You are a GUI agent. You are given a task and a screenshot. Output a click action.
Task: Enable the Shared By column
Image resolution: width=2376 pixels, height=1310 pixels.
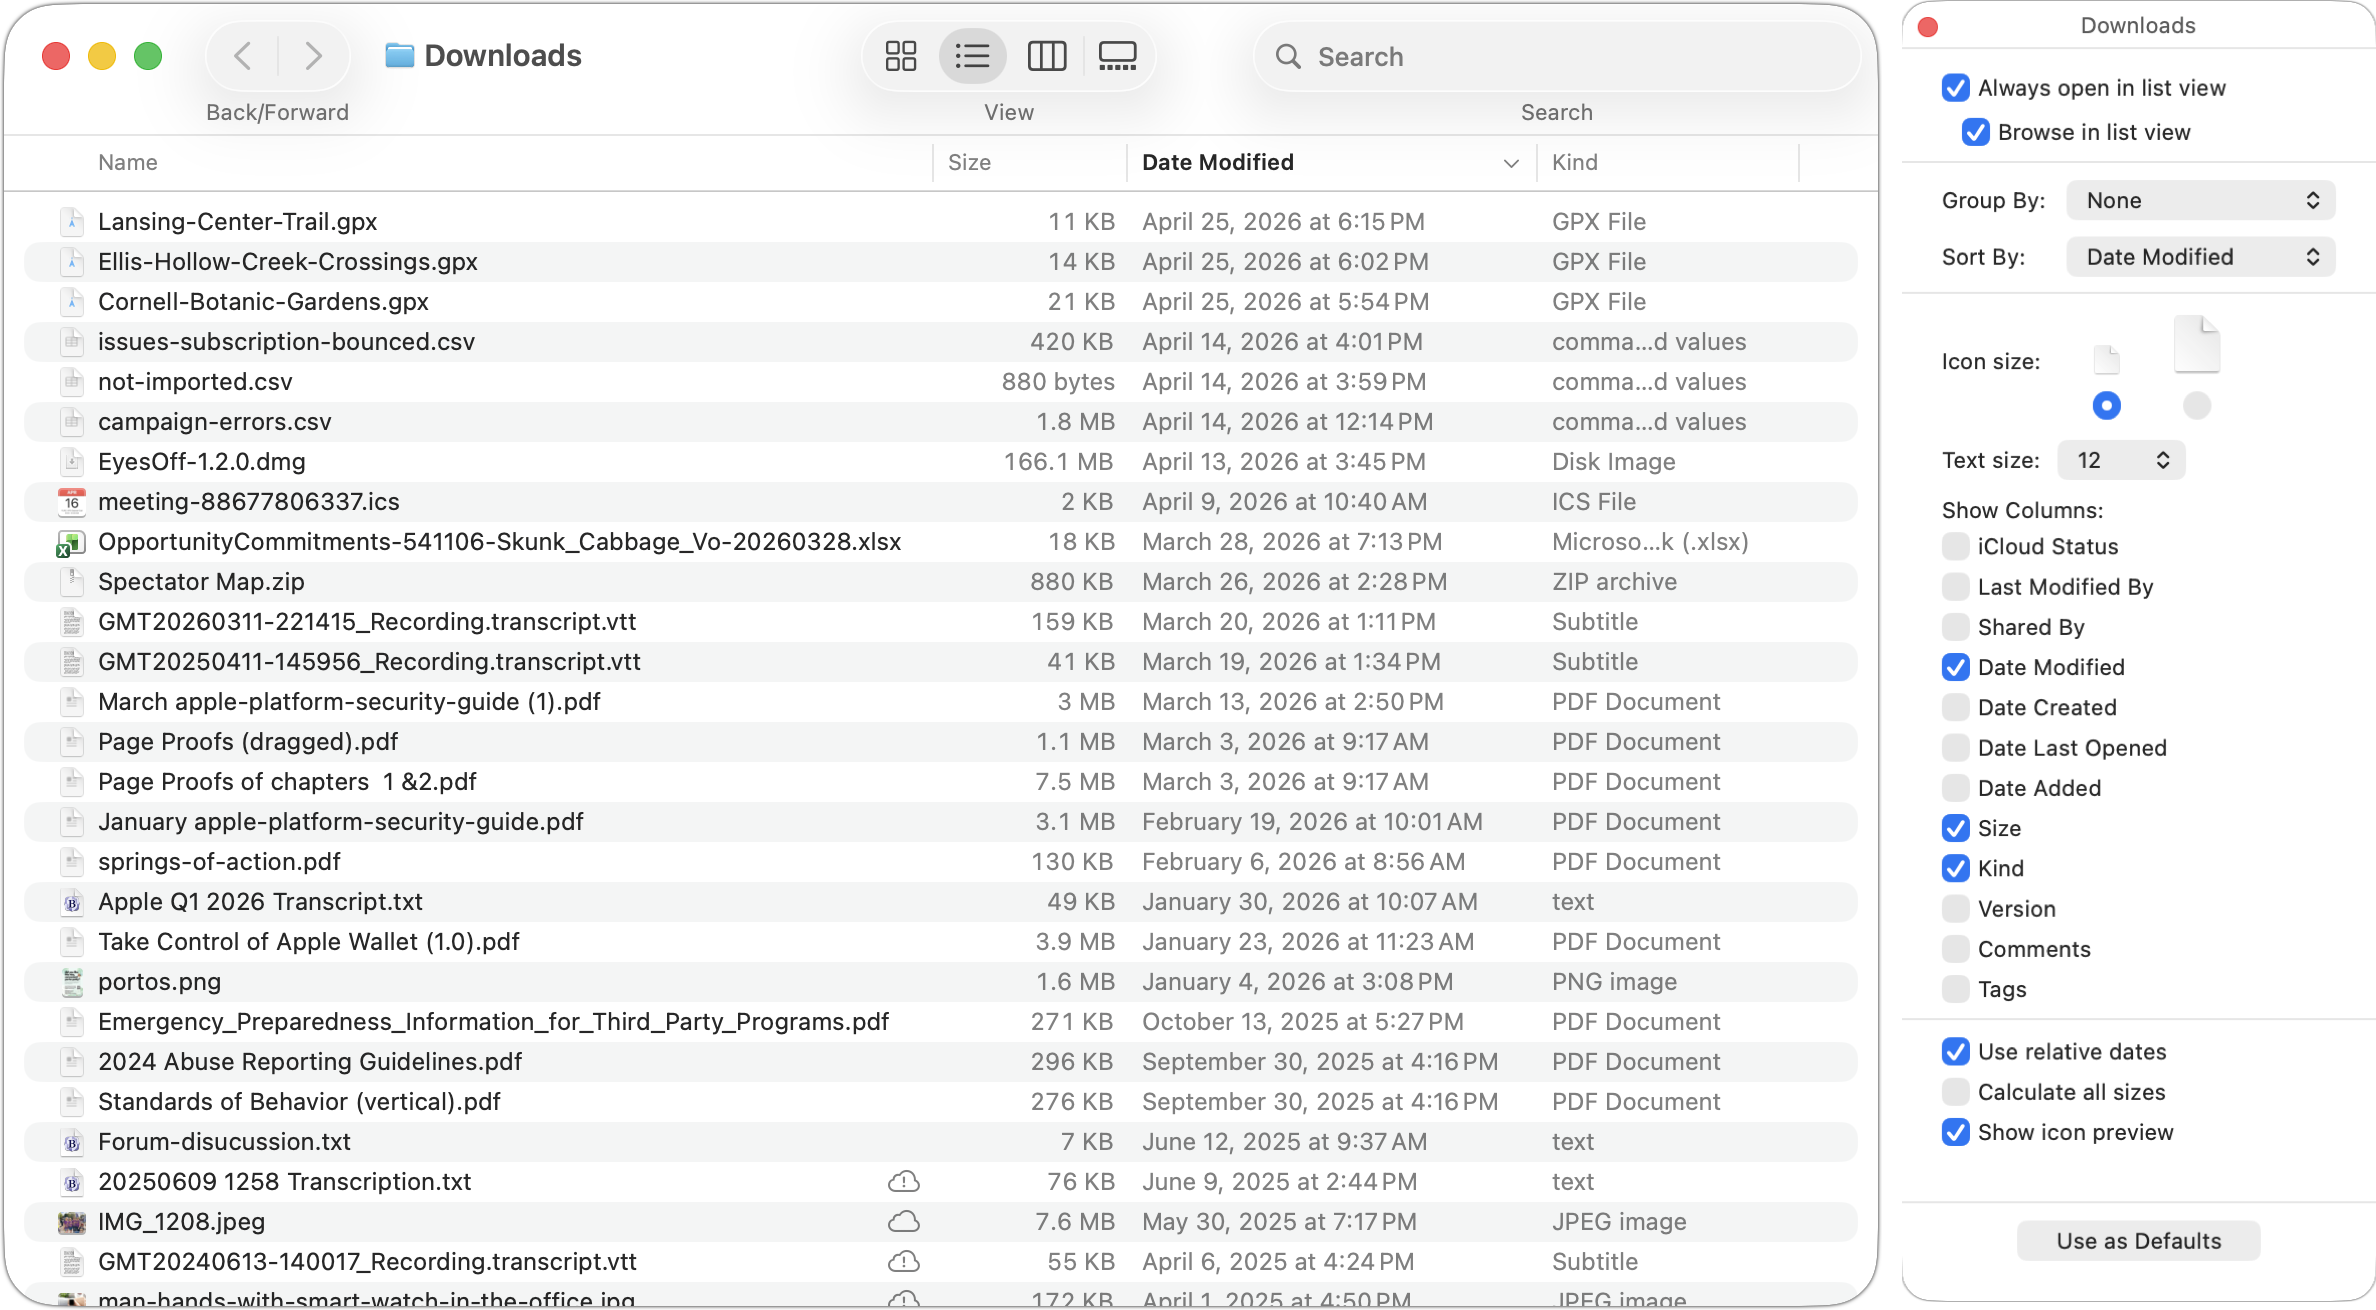[x=1956, y=627]
